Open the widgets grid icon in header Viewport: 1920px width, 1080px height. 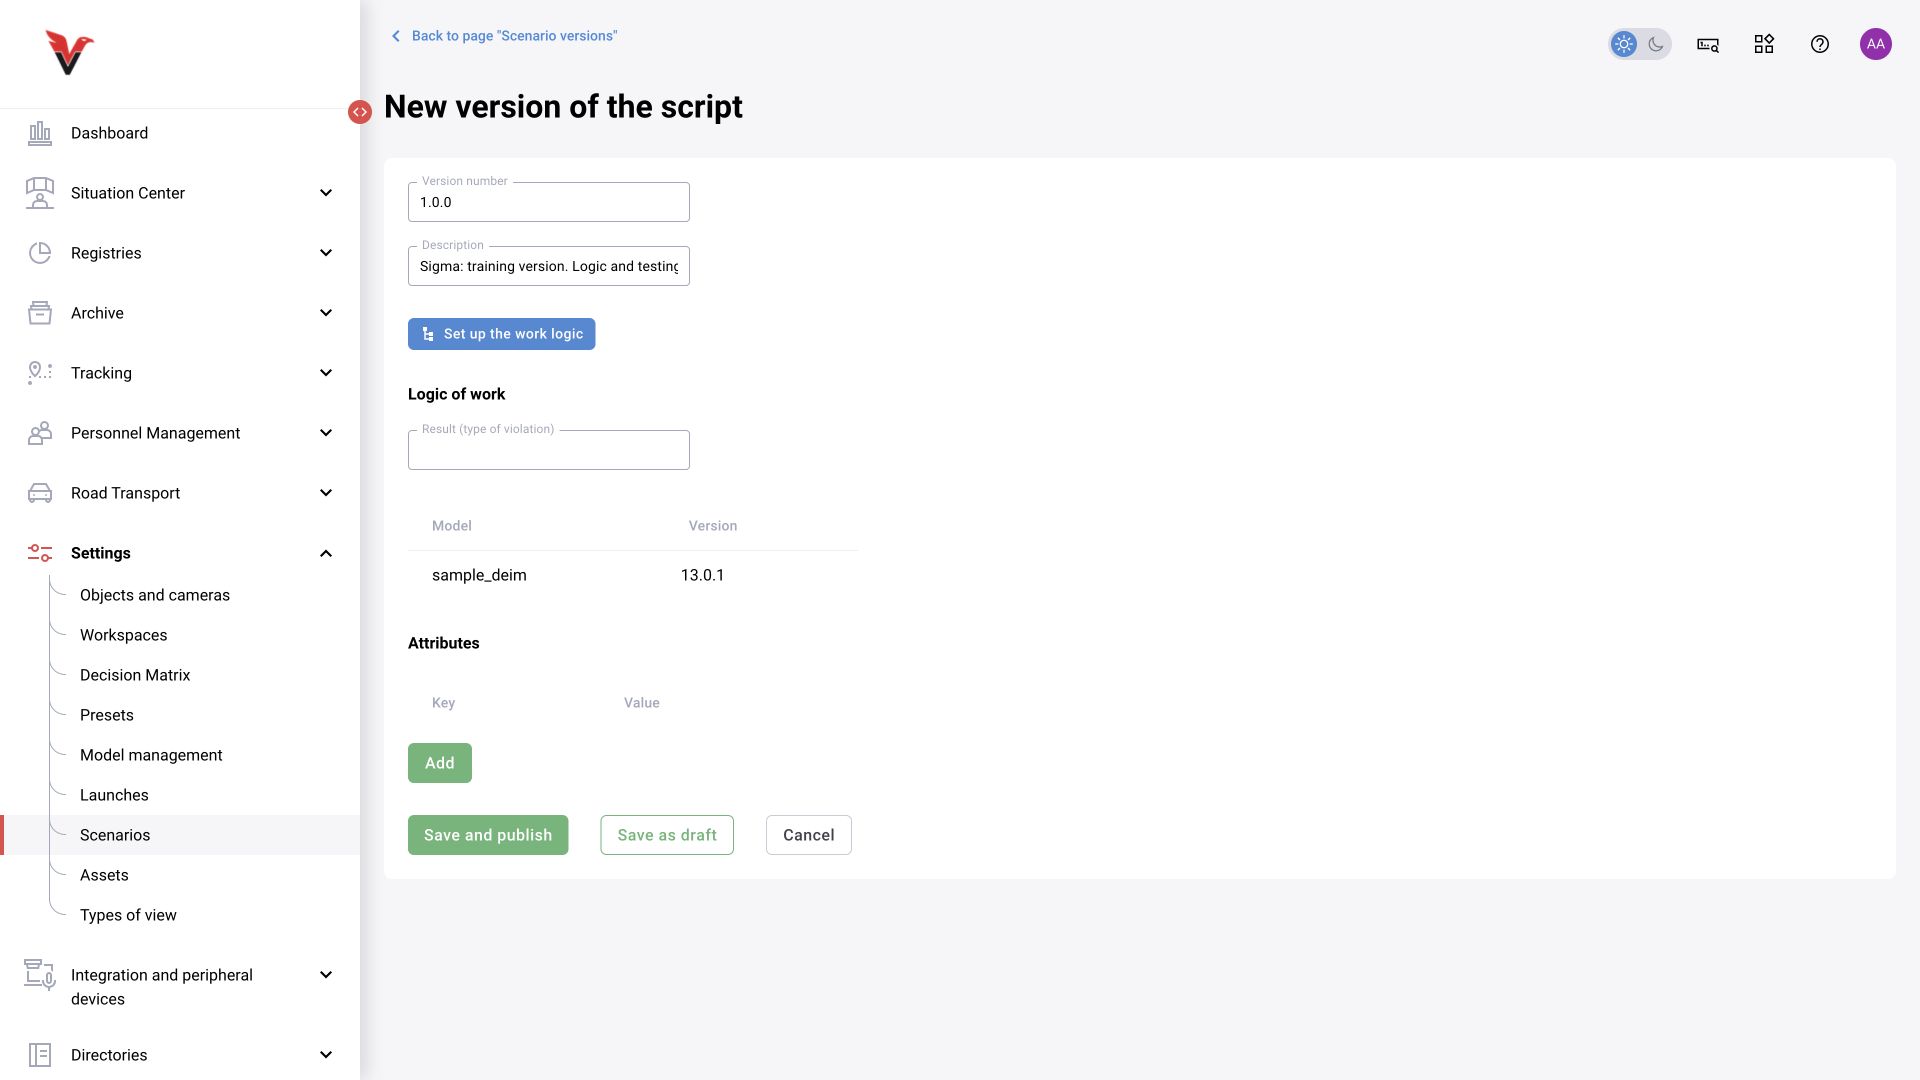pyautogui.click(x=1764, y=44)
